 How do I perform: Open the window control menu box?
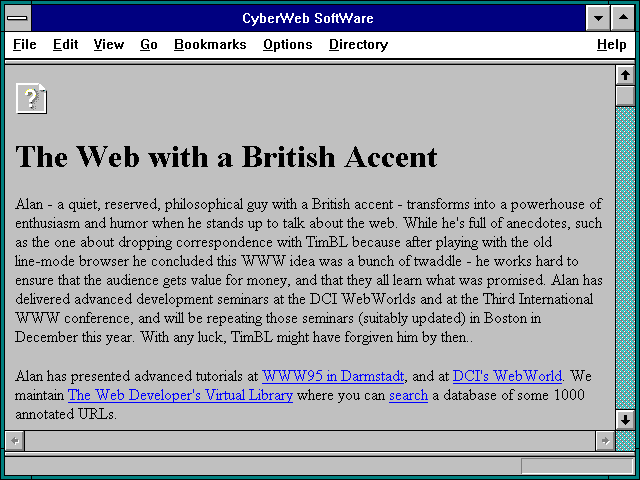click(x=18, y=18)
